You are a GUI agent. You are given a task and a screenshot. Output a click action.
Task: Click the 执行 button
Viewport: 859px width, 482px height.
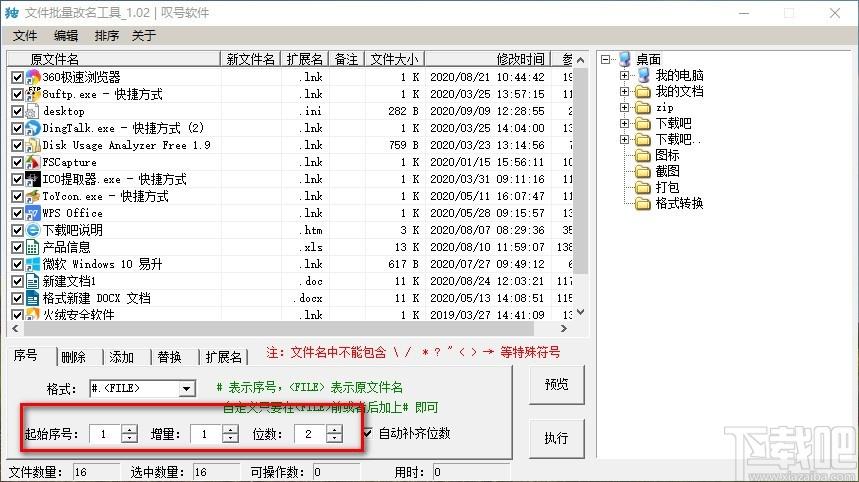tap(557, 438)
